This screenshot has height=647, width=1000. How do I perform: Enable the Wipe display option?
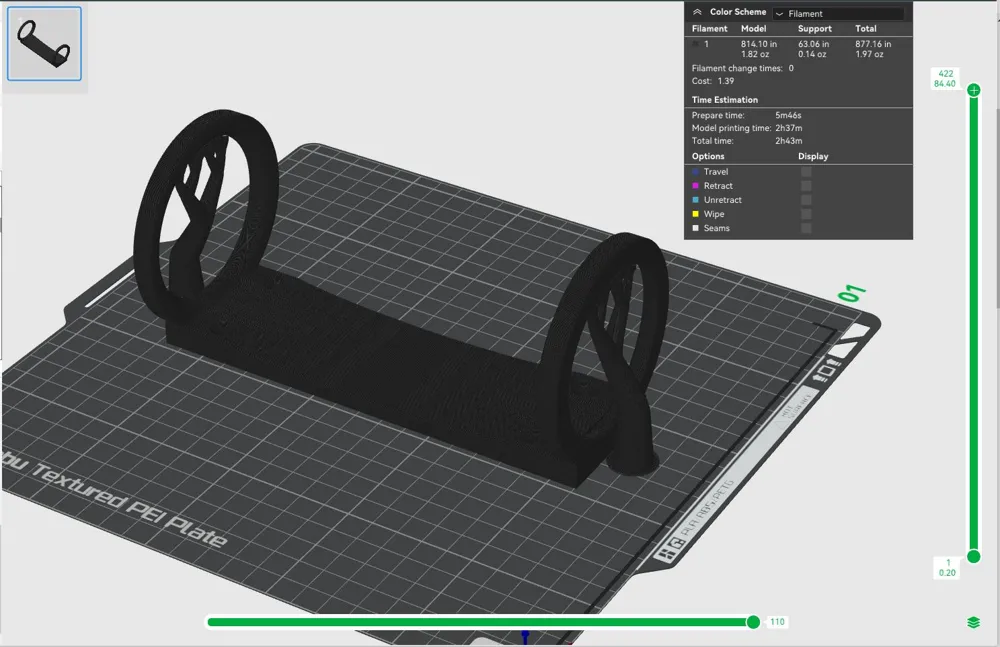click(x=805, y=214)
